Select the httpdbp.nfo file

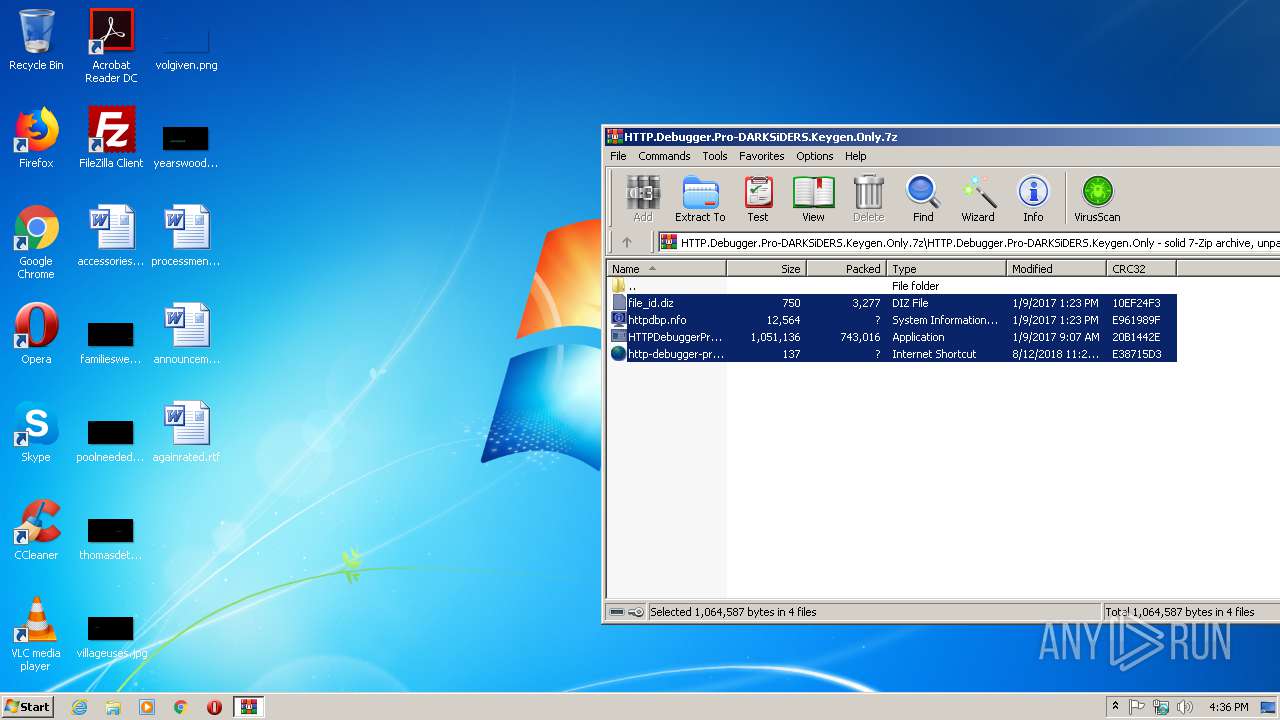pyautogui.click(x=891, y=320)
